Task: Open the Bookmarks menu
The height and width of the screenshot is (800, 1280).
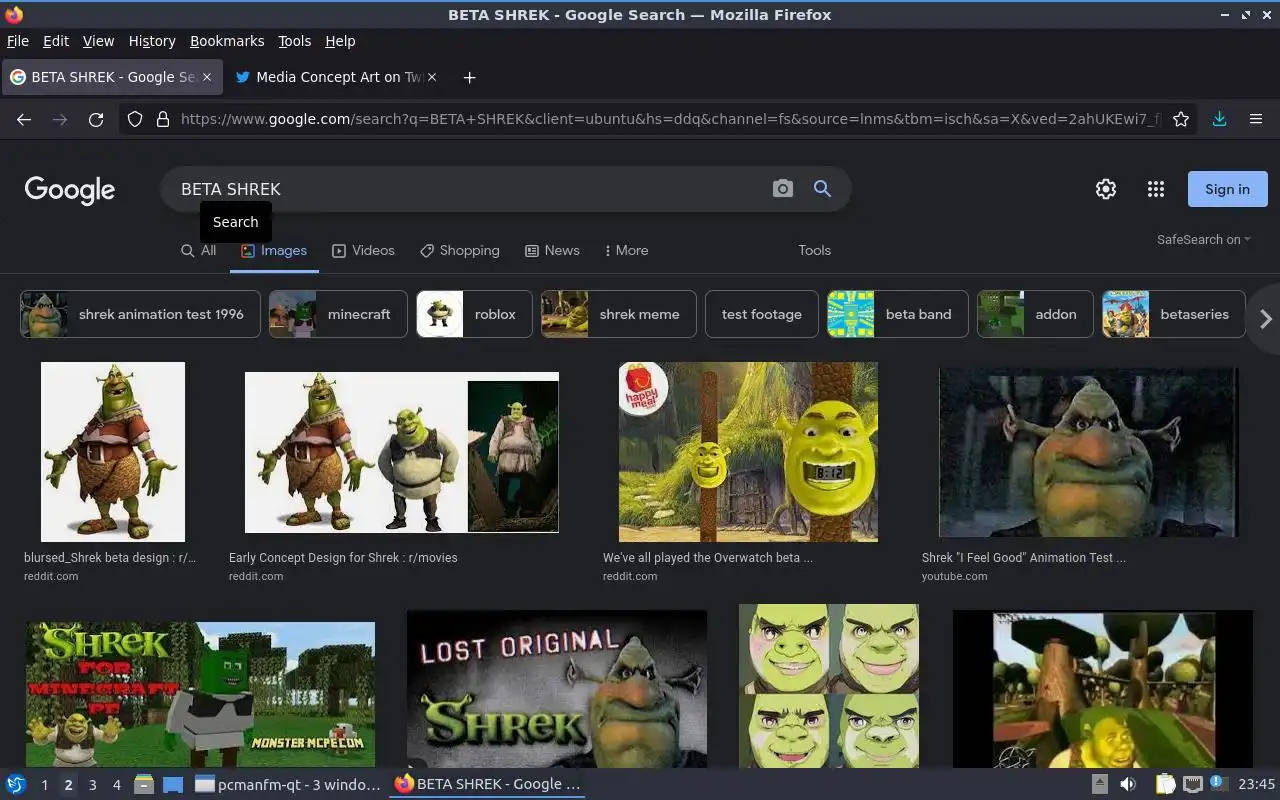Action: [x=227, y=41]
